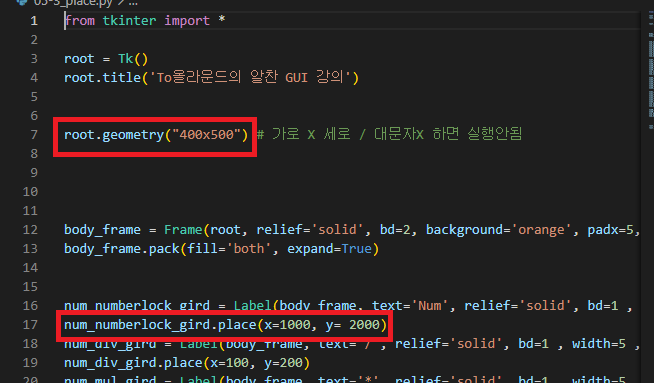The height and width of the screenshot is (383, 654).
Task: Click the 'GUI' word in the title string
Action: point(296,78)
